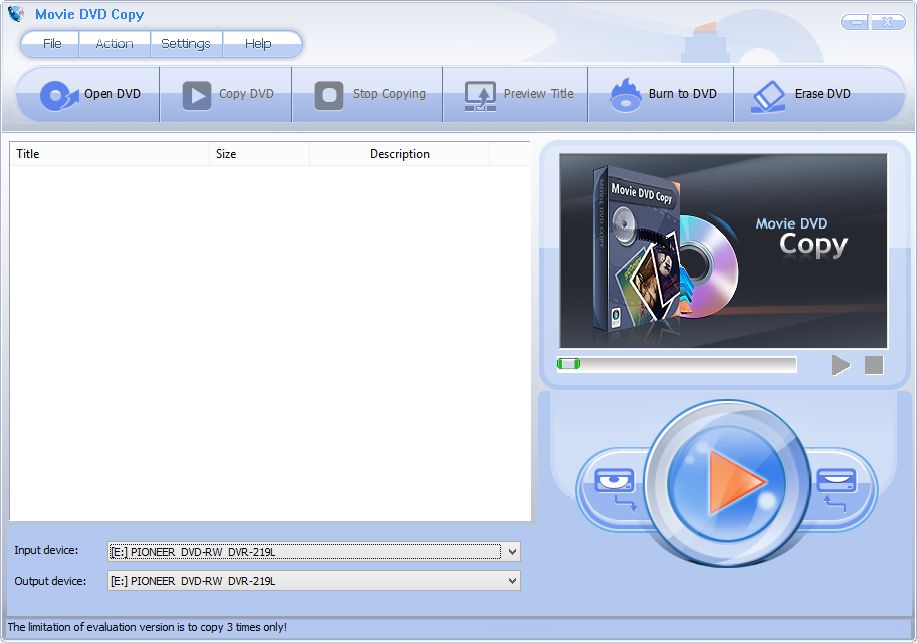Expand the Input device dropdown arrow
Image resolution: width=917 pixels, height=643 pixels.
click(512, 552)
